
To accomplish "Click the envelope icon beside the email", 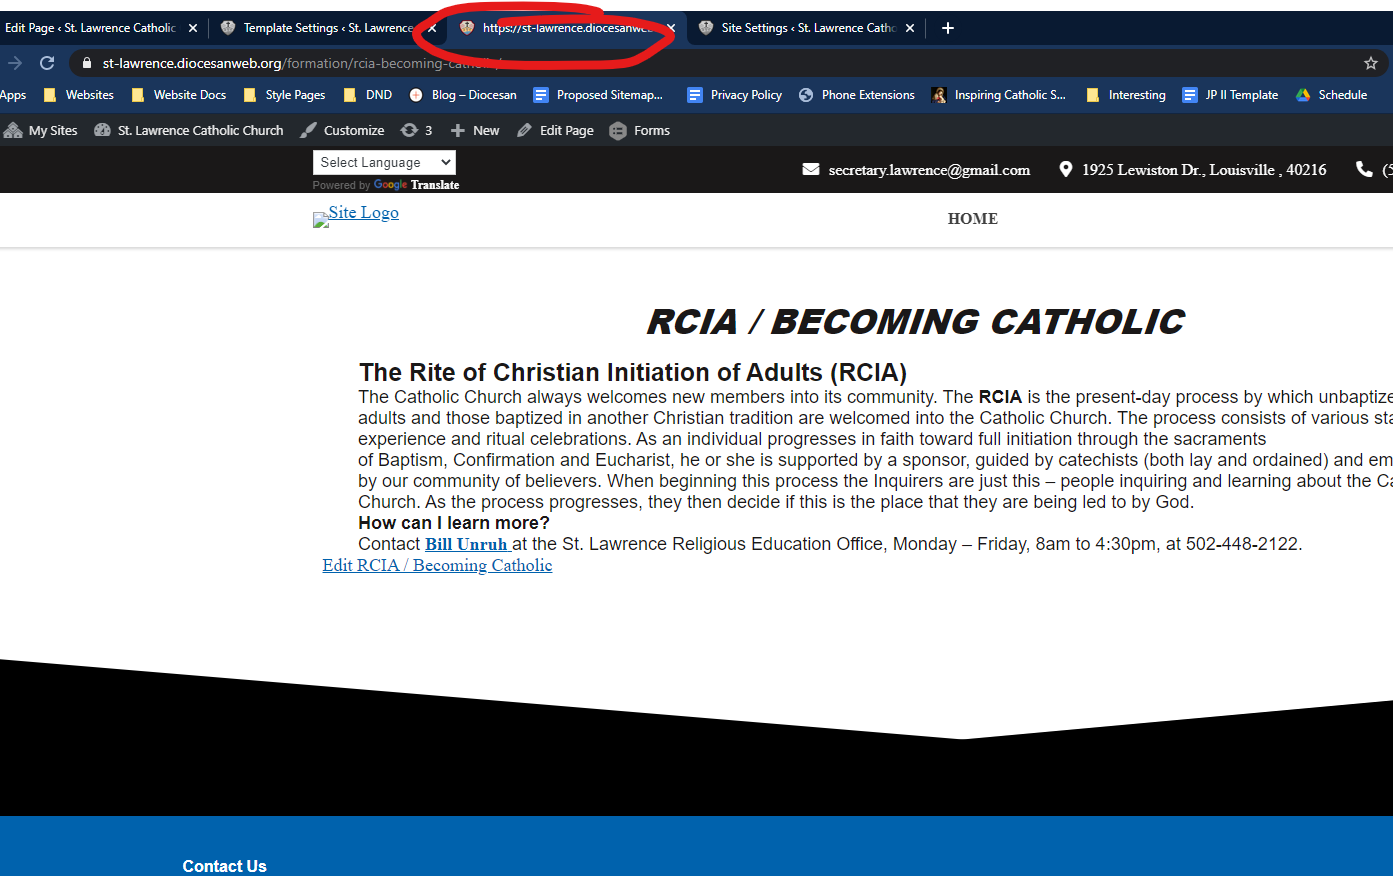I will (x=811, y=170).
